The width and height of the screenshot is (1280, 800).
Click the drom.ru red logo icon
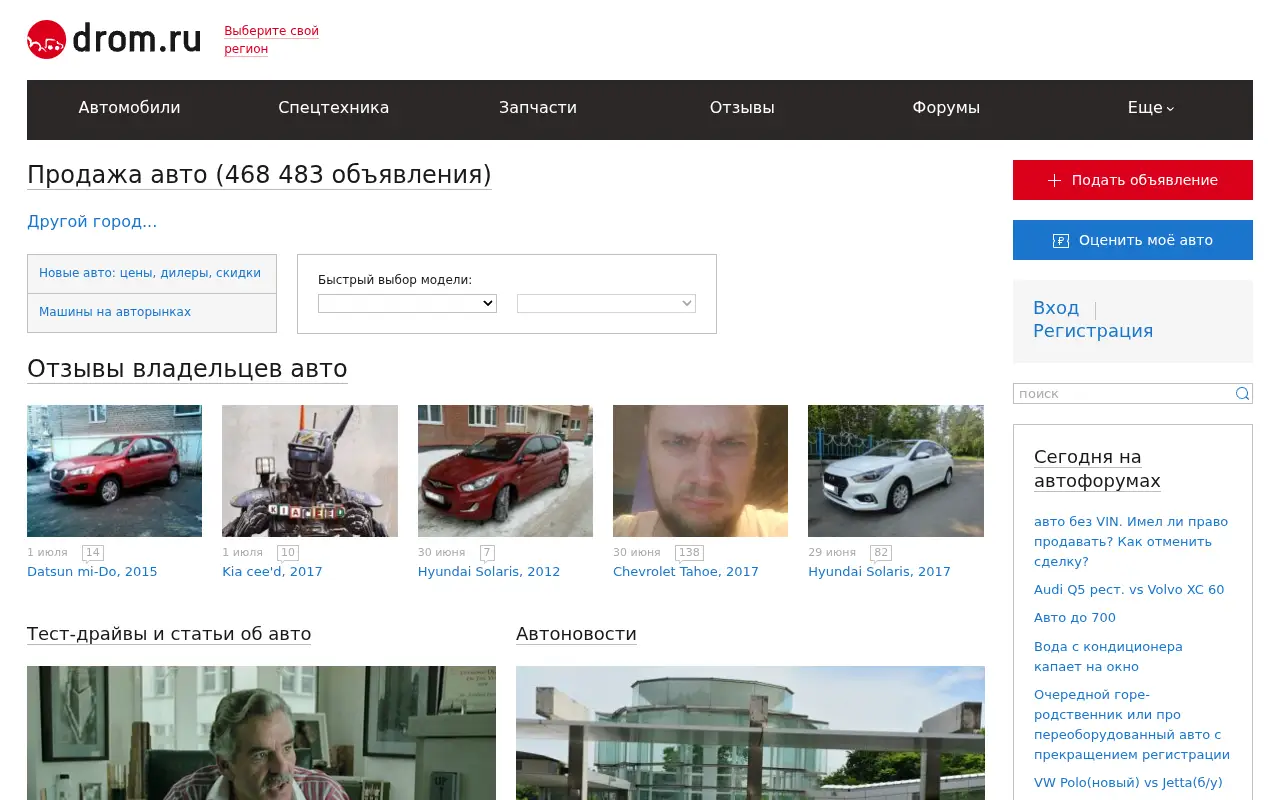(47, 40)
